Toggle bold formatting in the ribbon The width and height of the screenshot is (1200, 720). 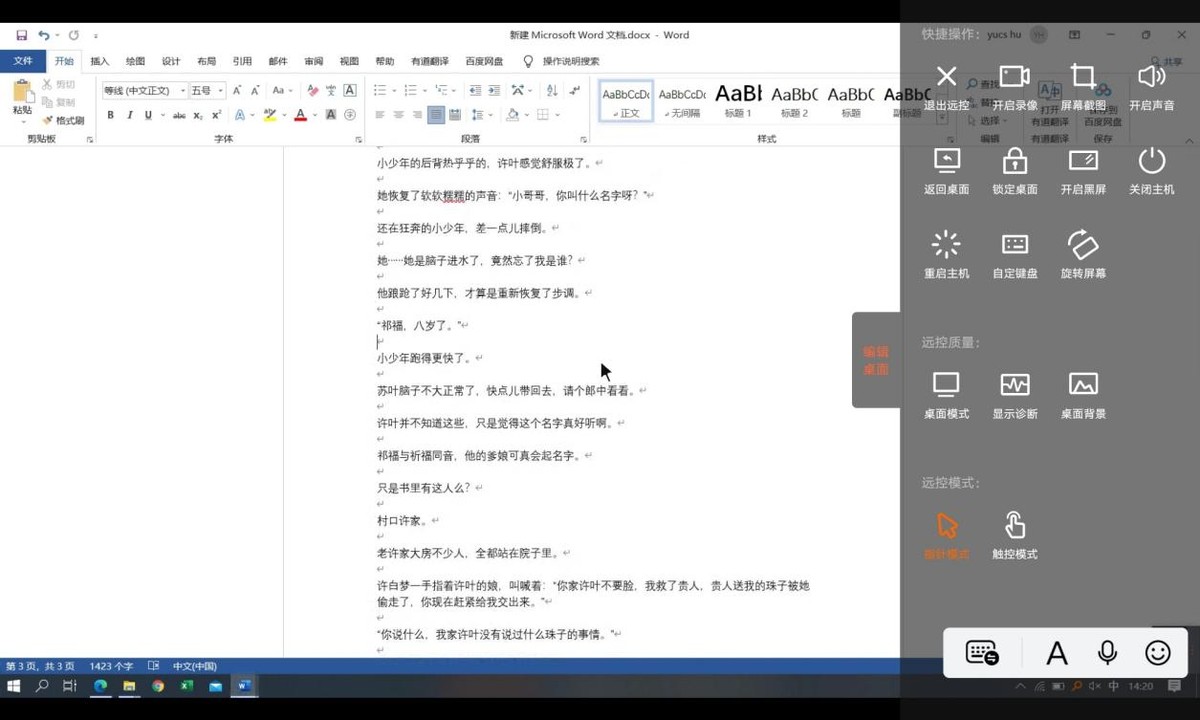tap(110, 115)
